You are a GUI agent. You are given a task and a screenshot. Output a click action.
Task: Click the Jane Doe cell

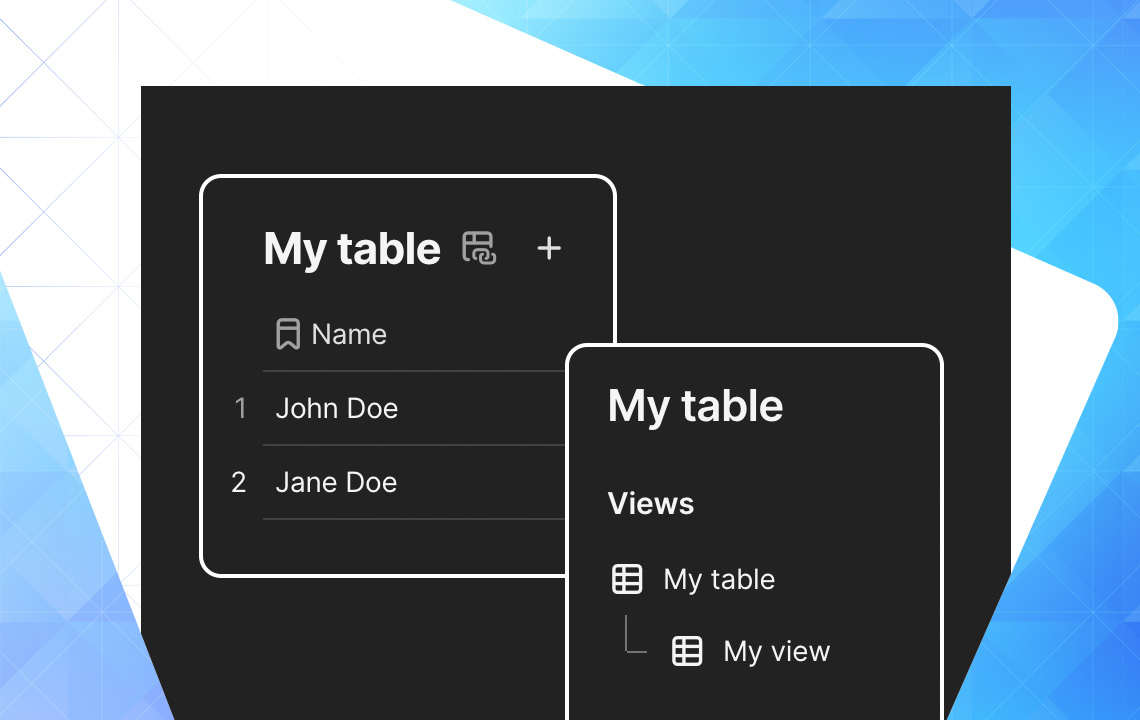[336, 482]
